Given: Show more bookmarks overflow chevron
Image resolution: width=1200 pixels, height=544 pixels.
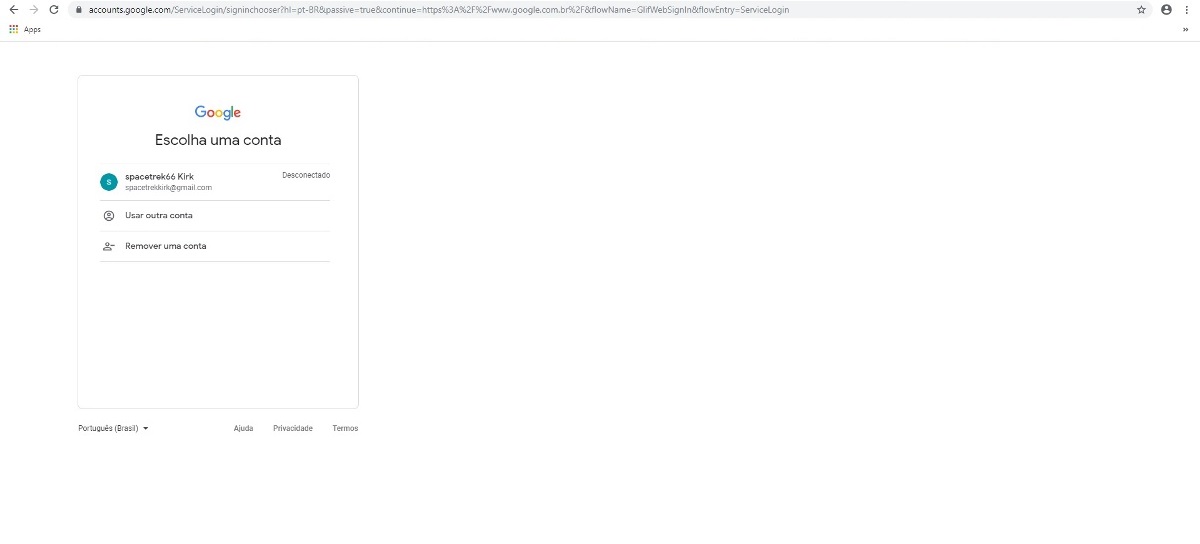Looking at the screenshot, I should [1186, 30].
